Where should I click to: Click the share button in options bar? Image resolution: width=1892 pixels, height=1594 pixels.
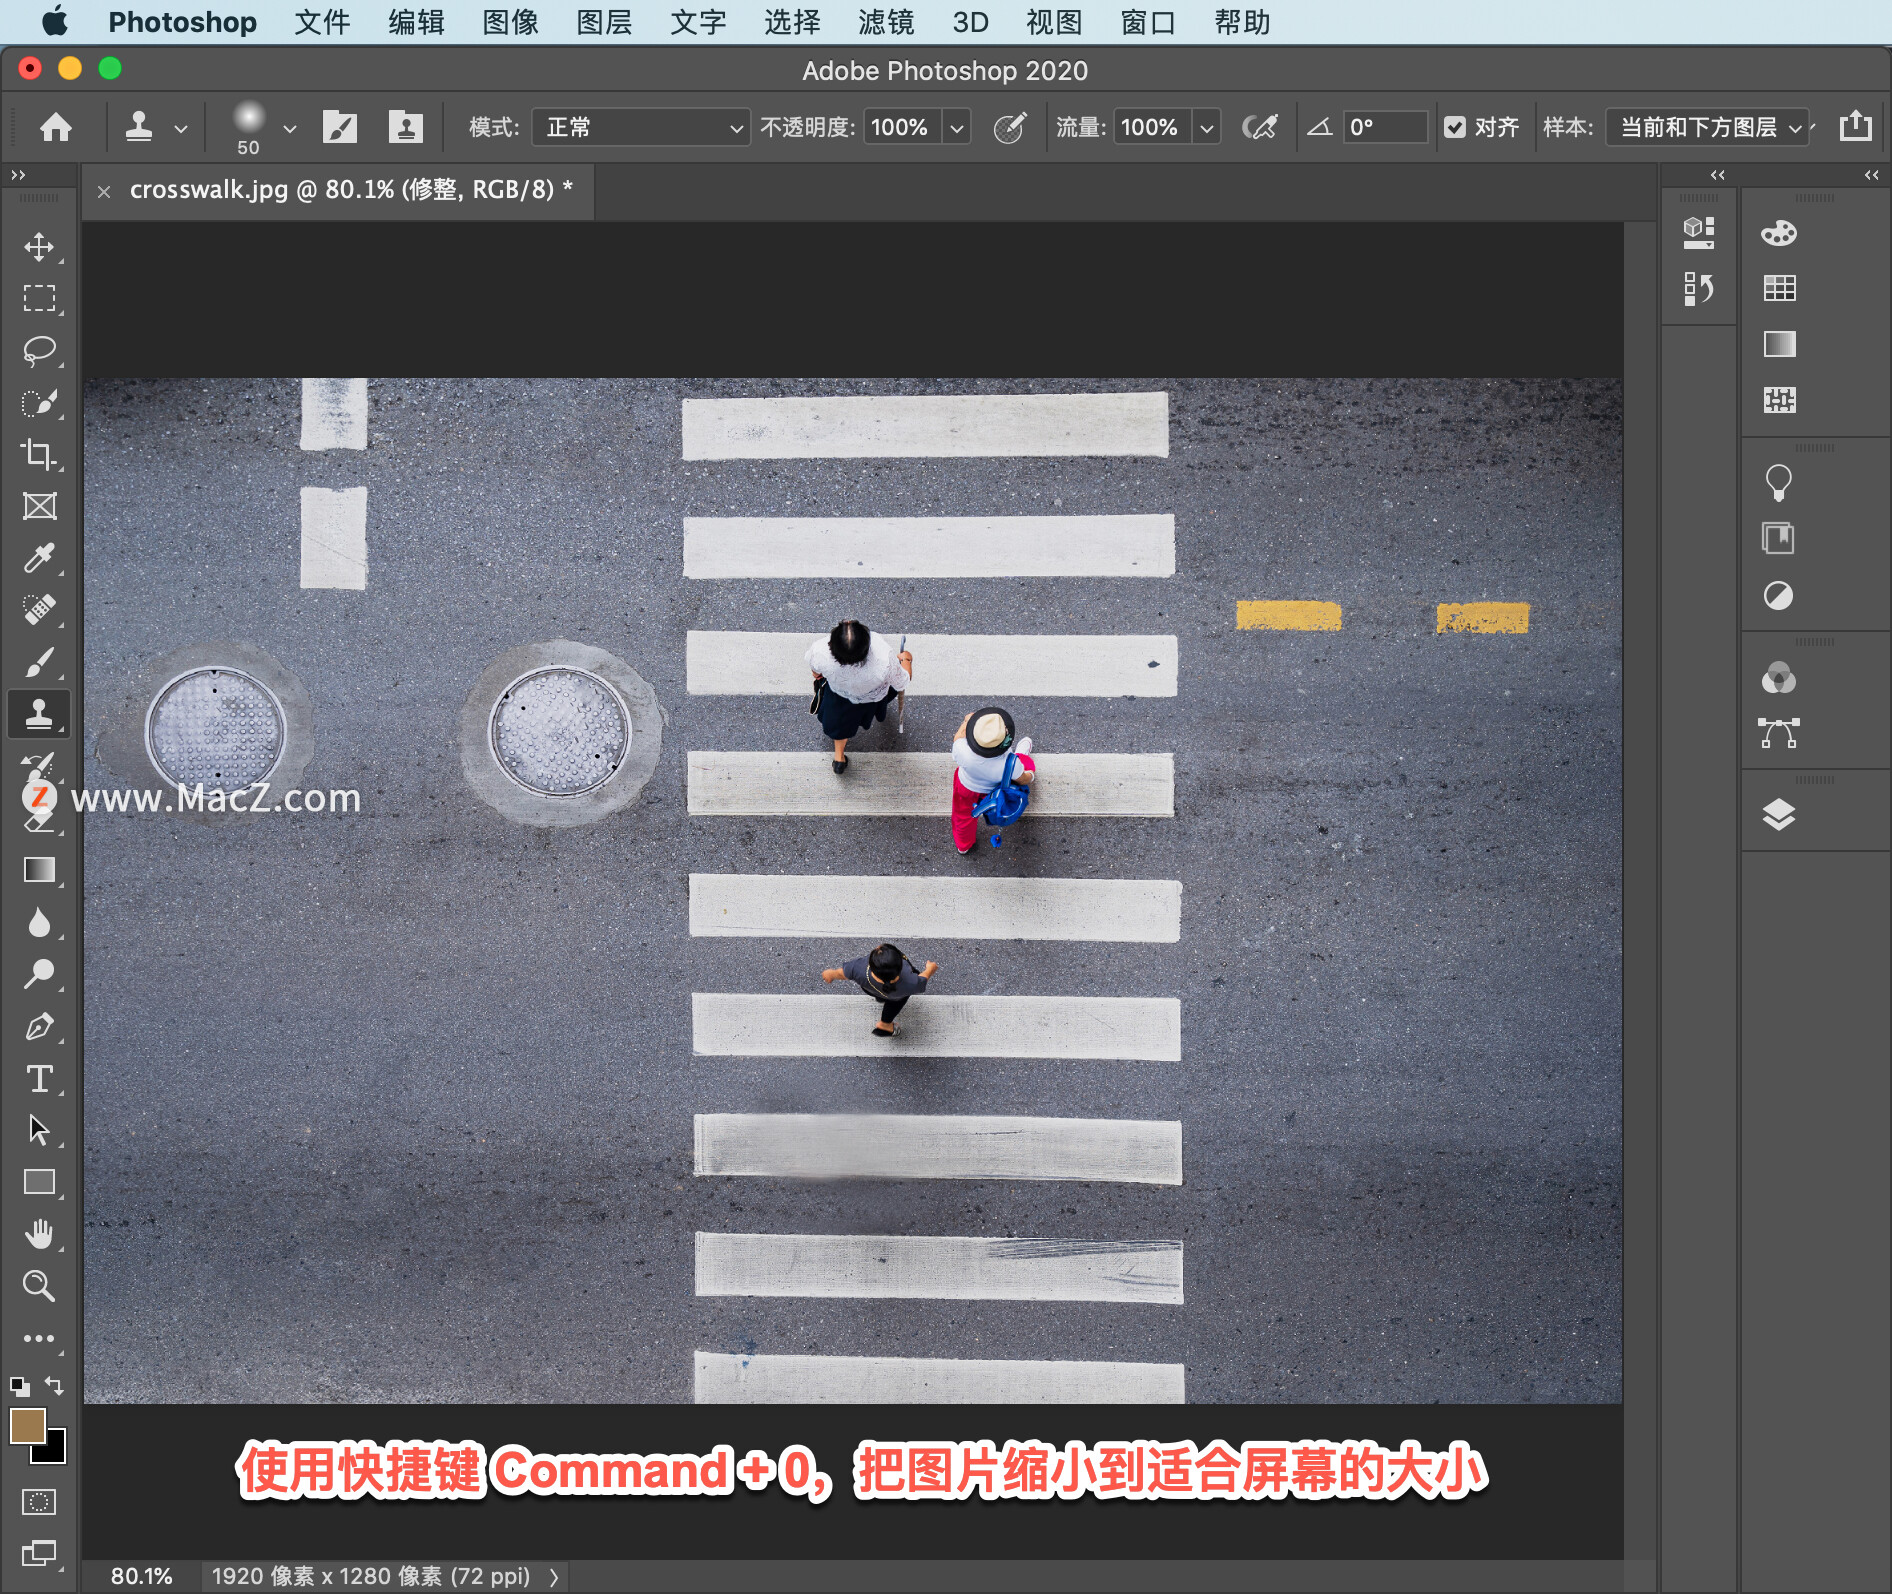click(1855, 126)
